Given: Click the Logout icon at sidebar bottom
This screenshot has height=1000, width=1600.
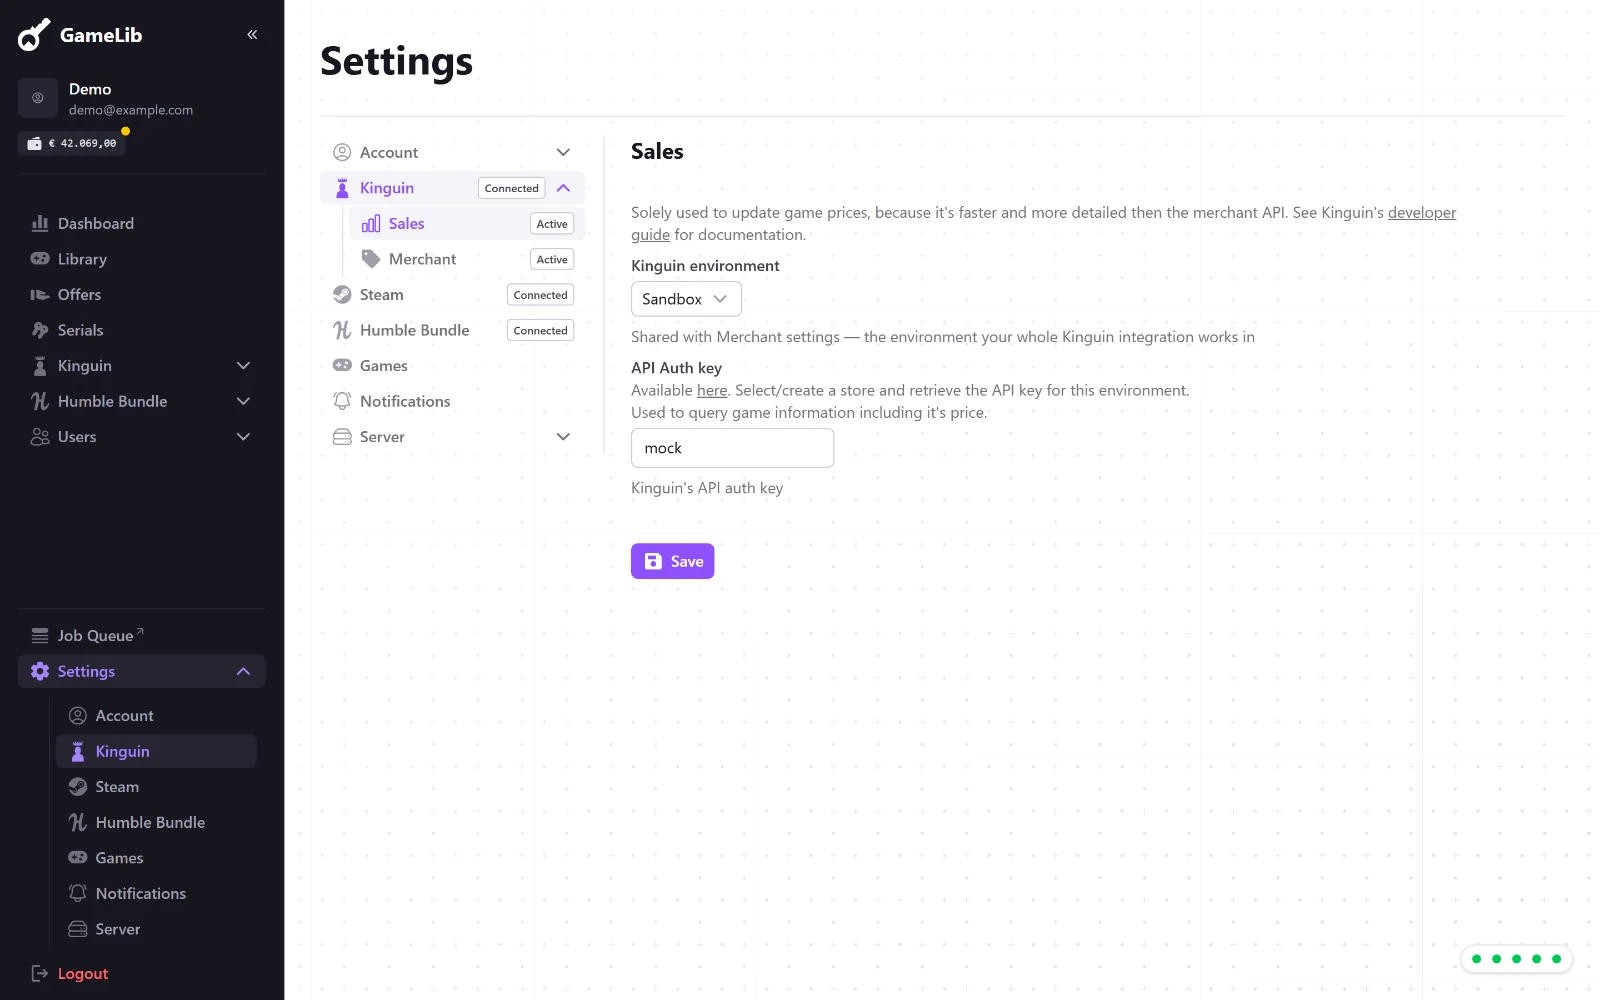Looking at the screenshot, I should 40,974.
